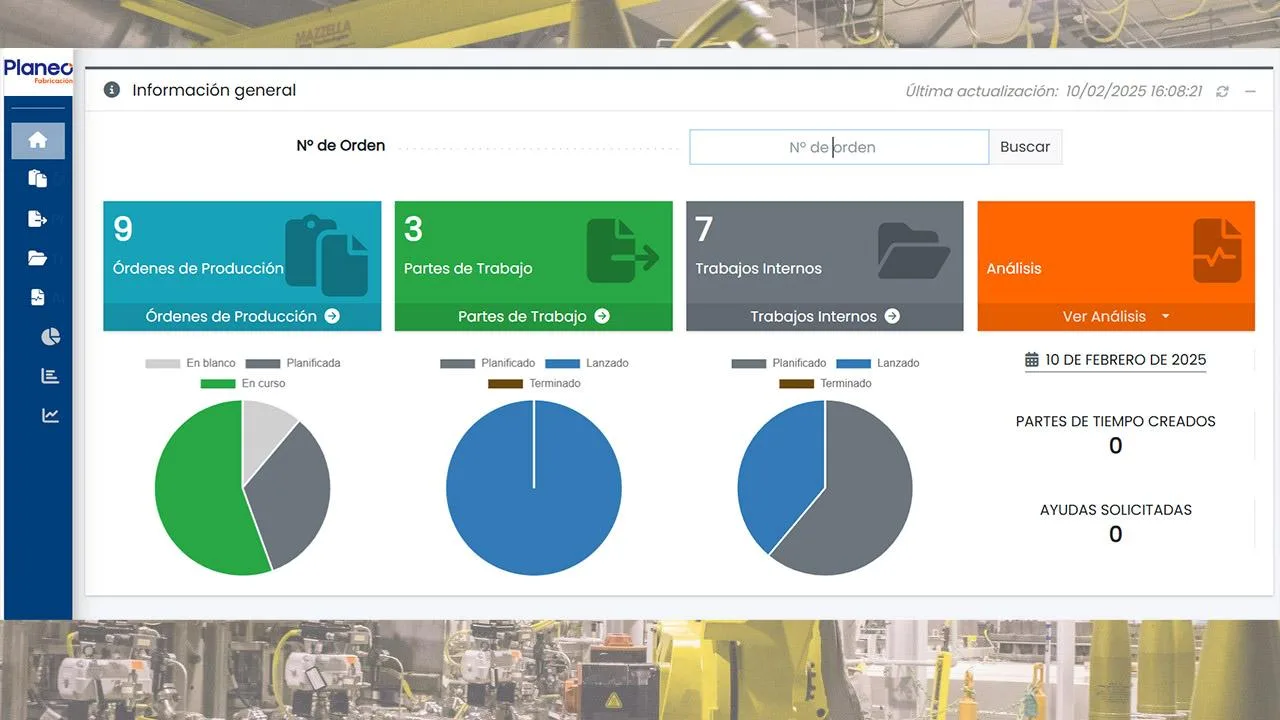Open the Trabajos Internos footer link
The image size is (1280, 720).
pyautogui.click(x=825, y=316)
